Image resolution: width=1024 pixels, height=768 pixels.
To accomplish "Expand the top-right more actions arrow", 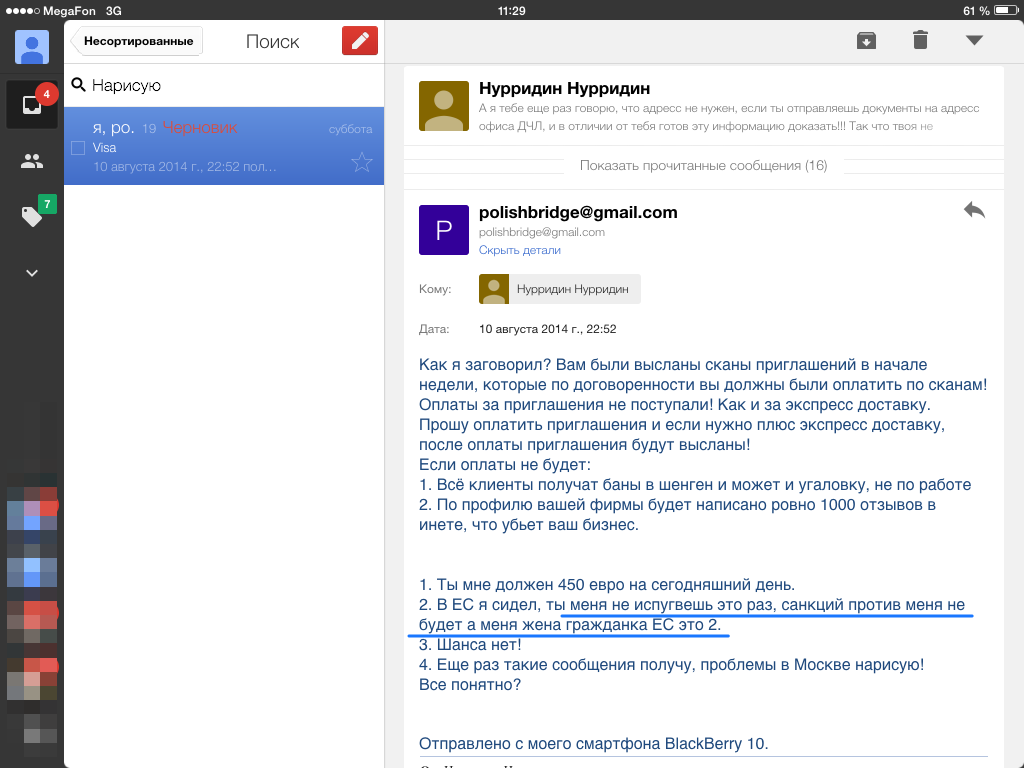I will (974, 40).
